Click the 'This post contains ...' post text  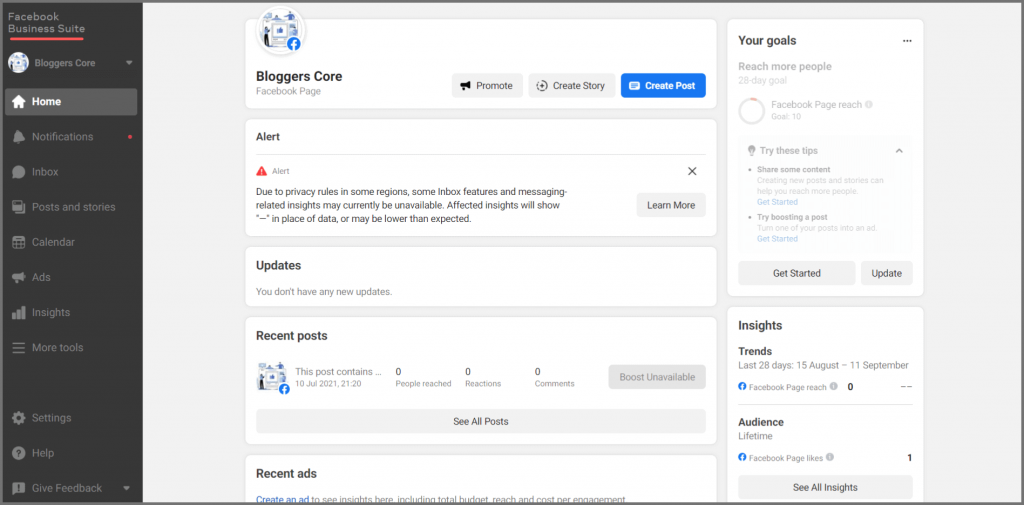338,372
